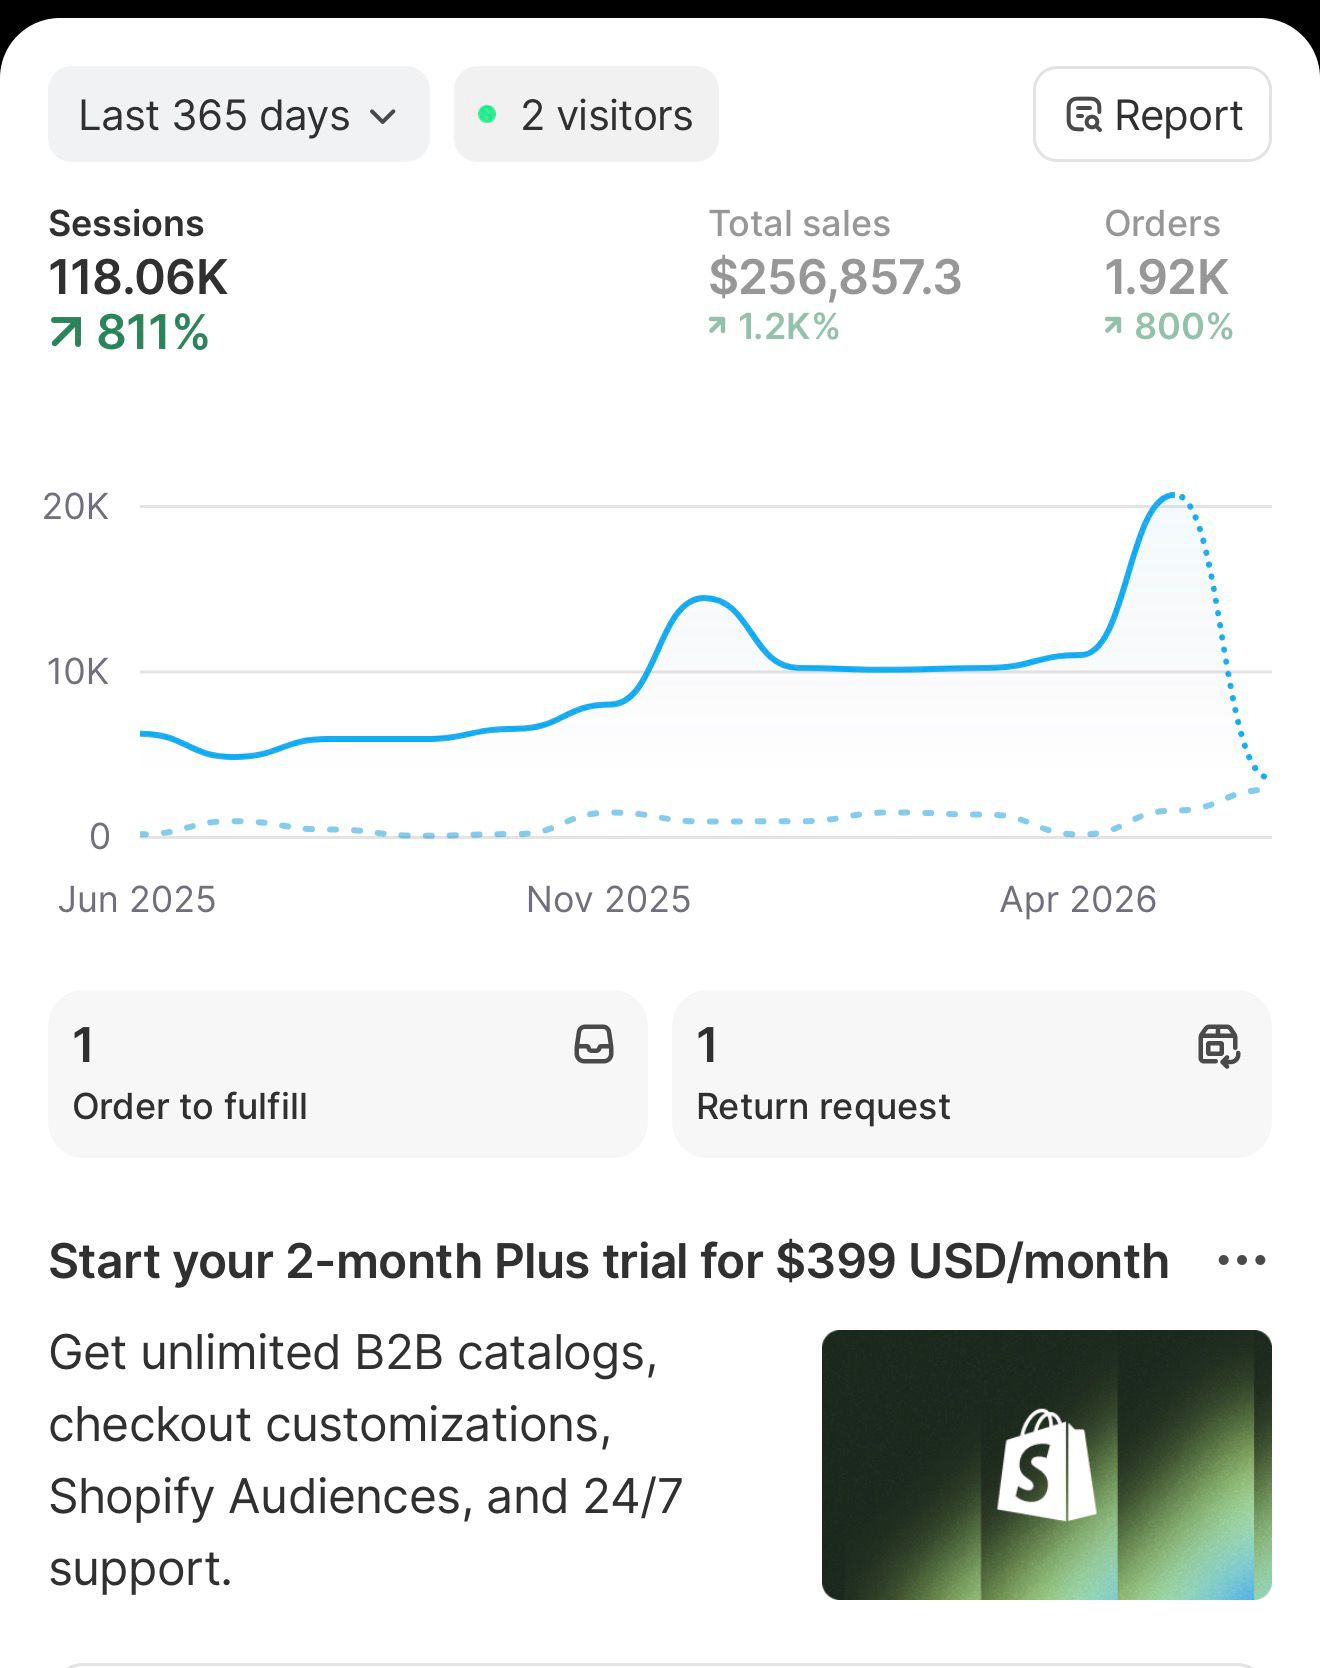
Task: Open the Report button
Action: tap(1152, 115)
